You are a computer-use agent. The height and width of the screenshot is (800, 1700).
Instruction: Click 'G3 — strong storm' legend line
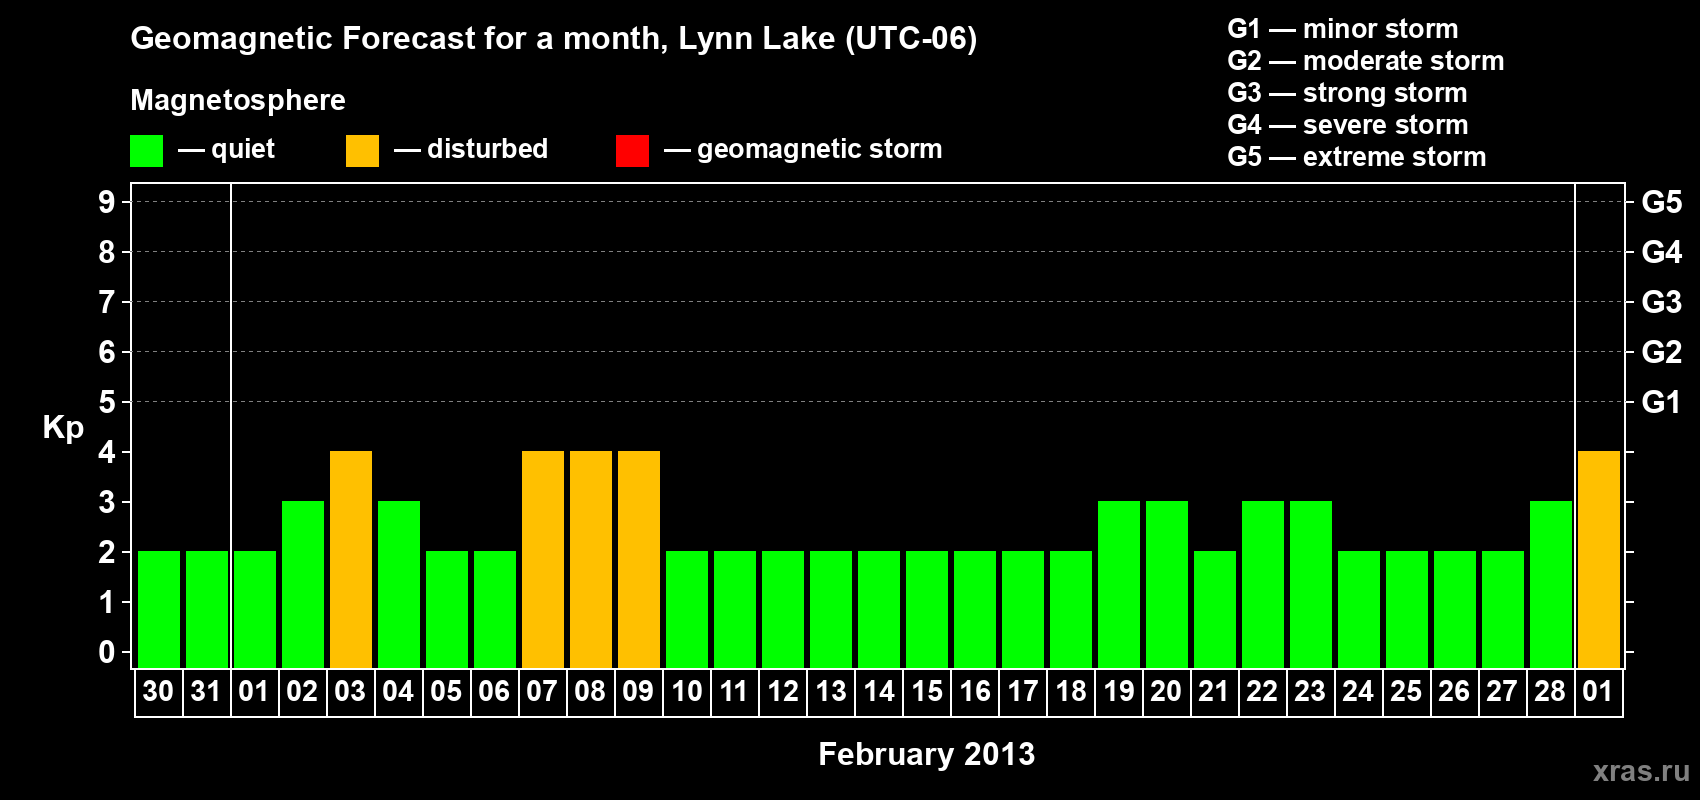pyautogui.click(x=1347, y=93)
